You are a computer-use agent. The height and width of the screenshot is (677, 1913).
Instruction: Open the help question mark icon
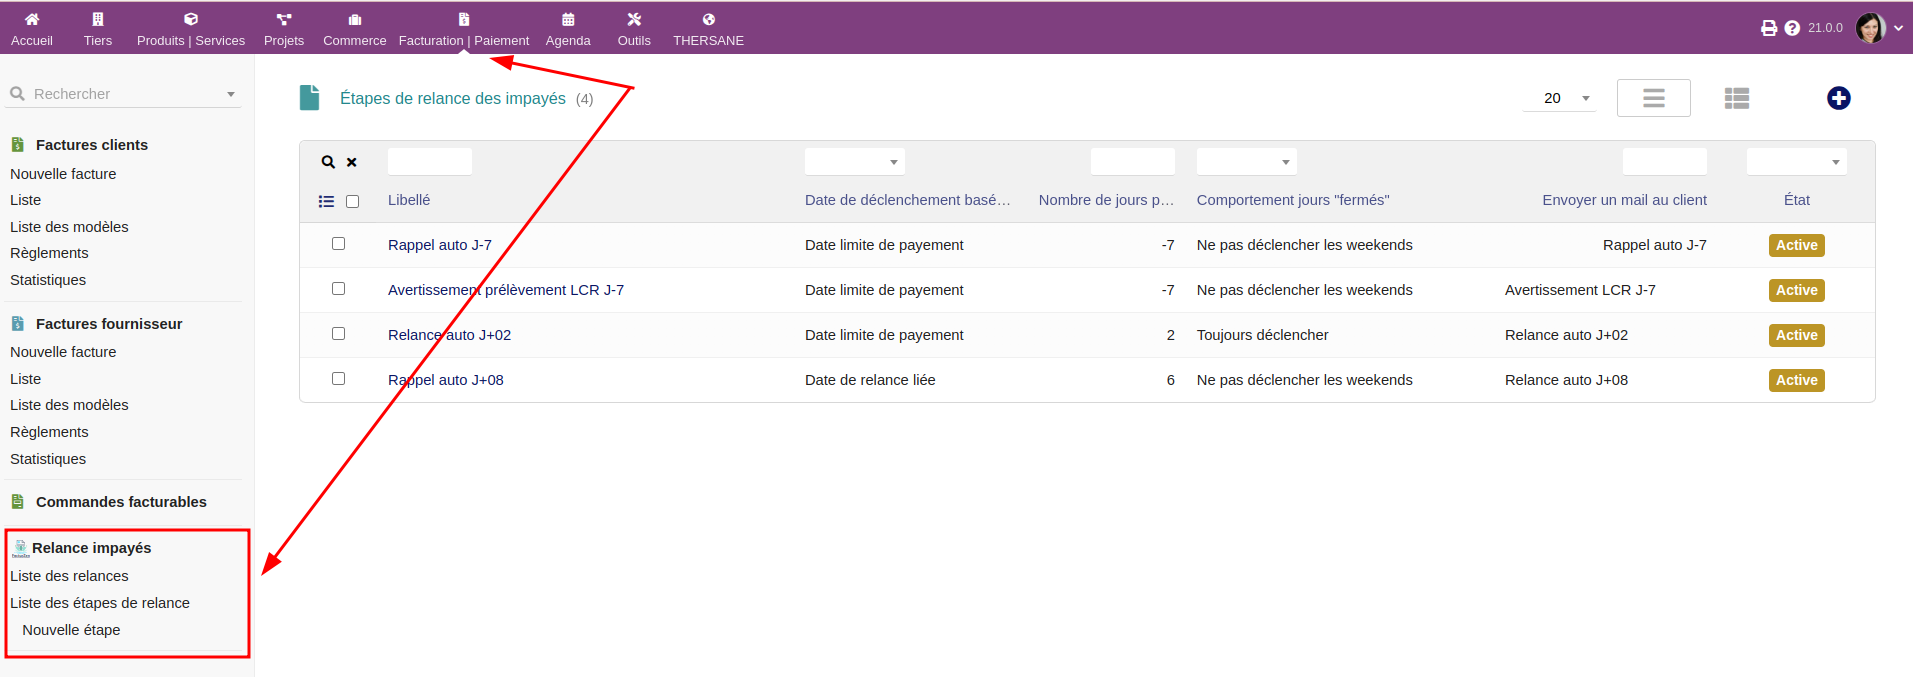click(1792, 28)
